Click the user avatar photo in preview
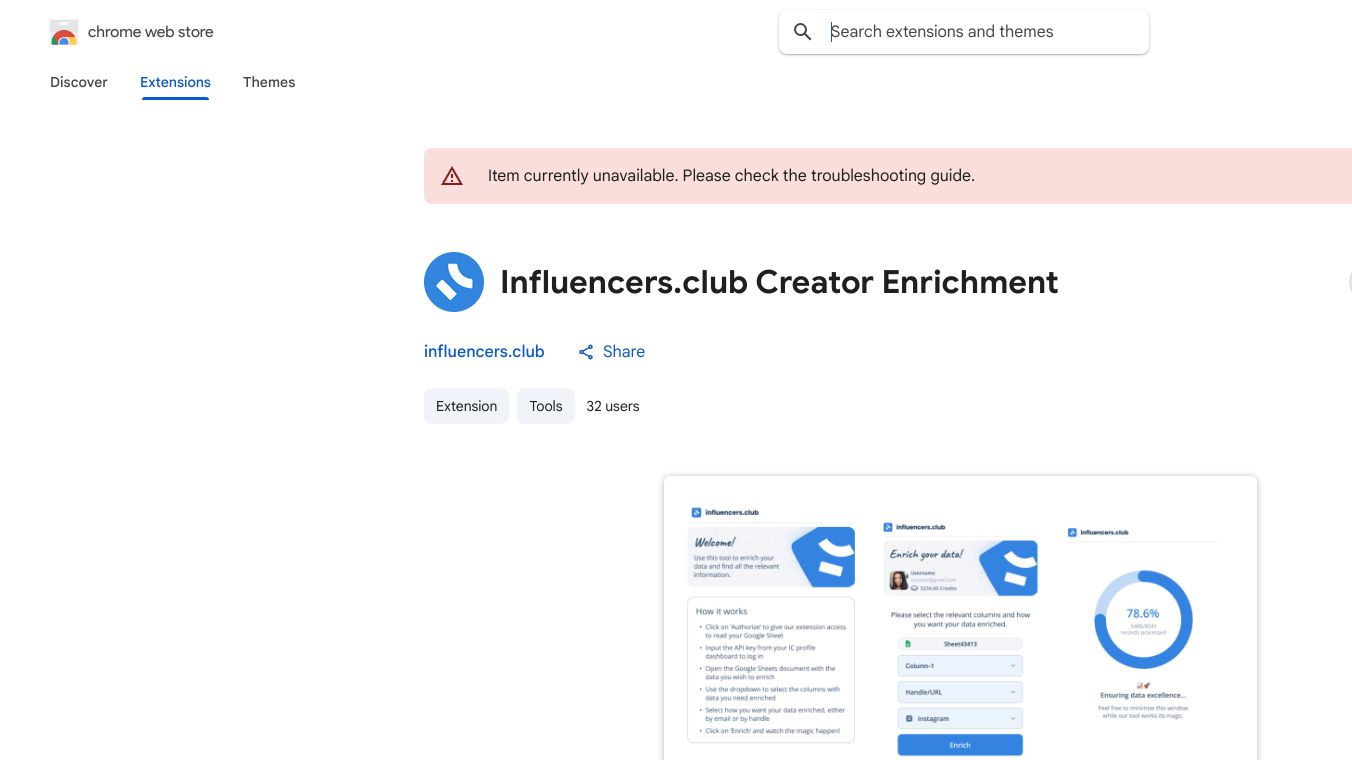 tap(899, 580)
